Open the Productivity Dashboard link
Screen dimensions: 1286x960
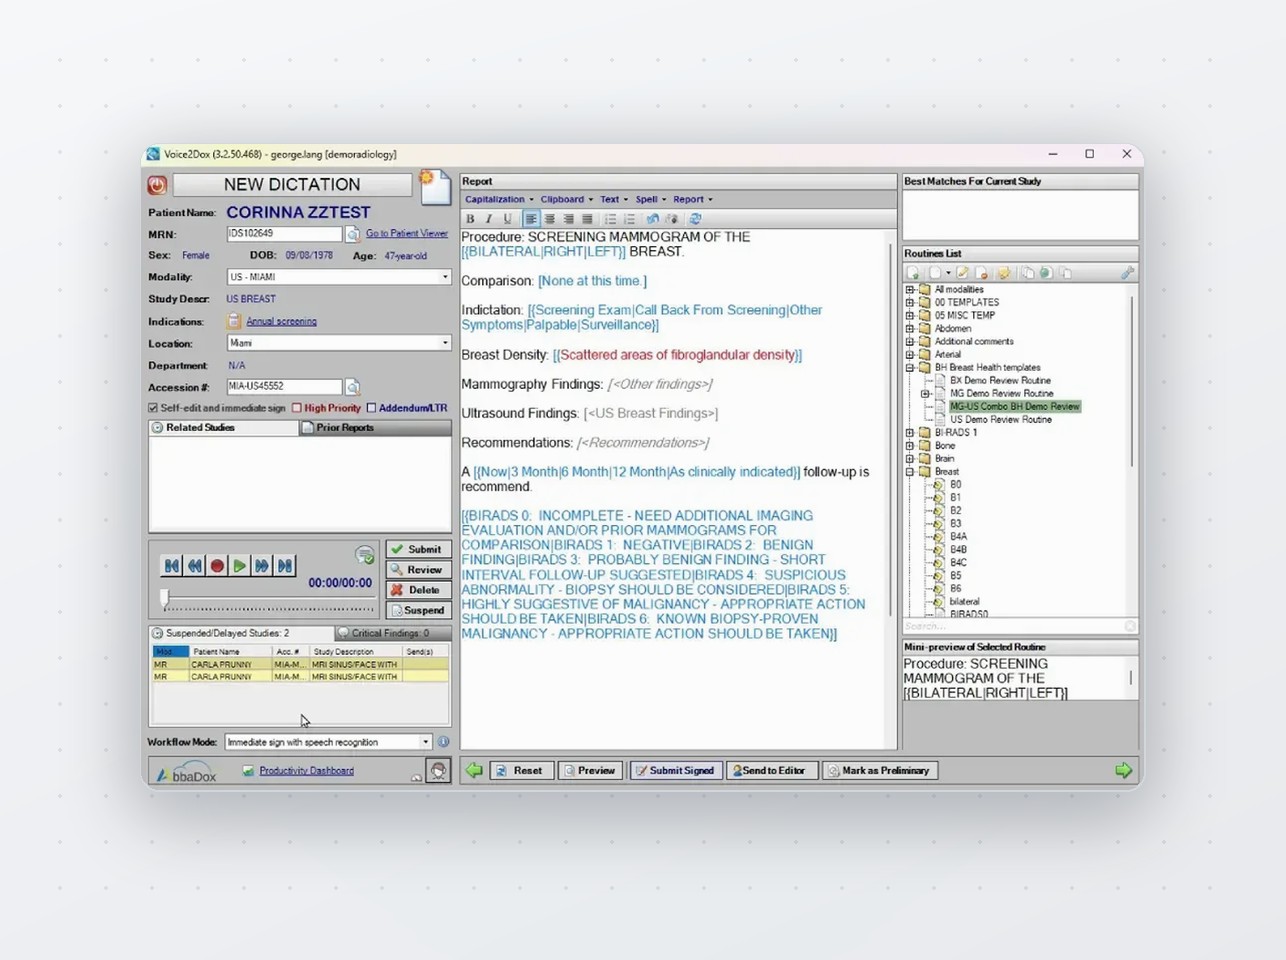(306, 771)
